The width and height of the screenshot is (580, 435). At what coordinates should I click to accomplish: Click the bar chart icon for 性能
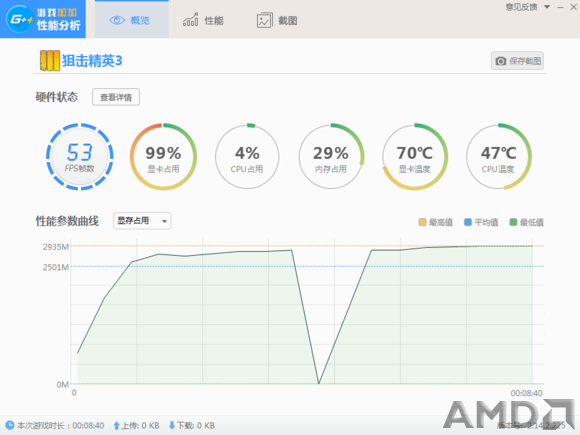[x=190, y=20]
